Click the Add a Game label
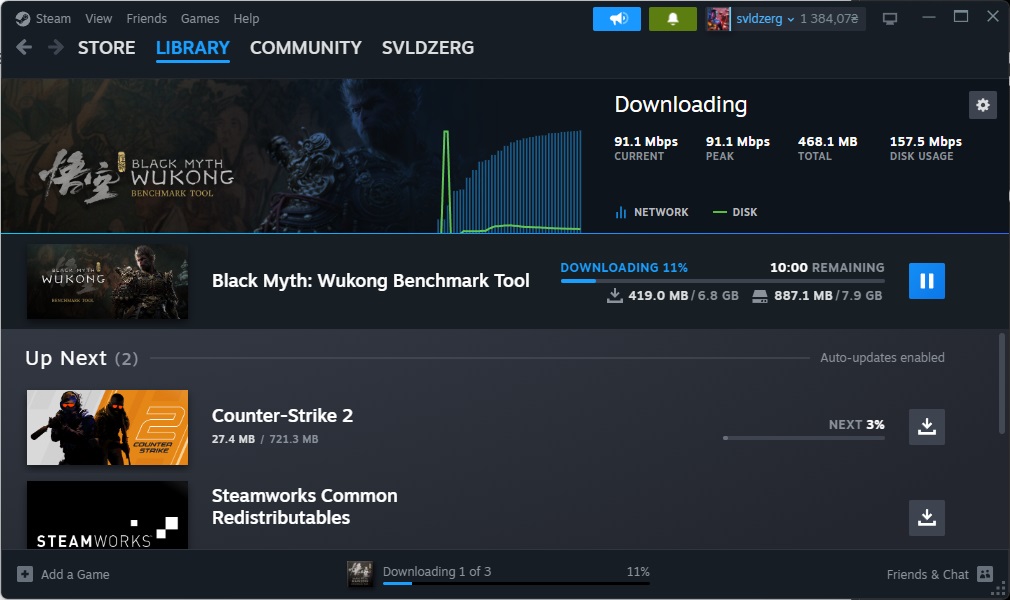Image resolution: width=1010 pixels, height=600 pixels. [x=75, y=574]
